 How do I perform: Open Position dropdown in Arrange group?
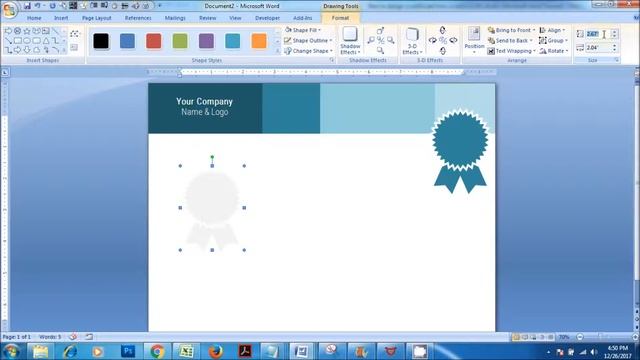[474, 41]
